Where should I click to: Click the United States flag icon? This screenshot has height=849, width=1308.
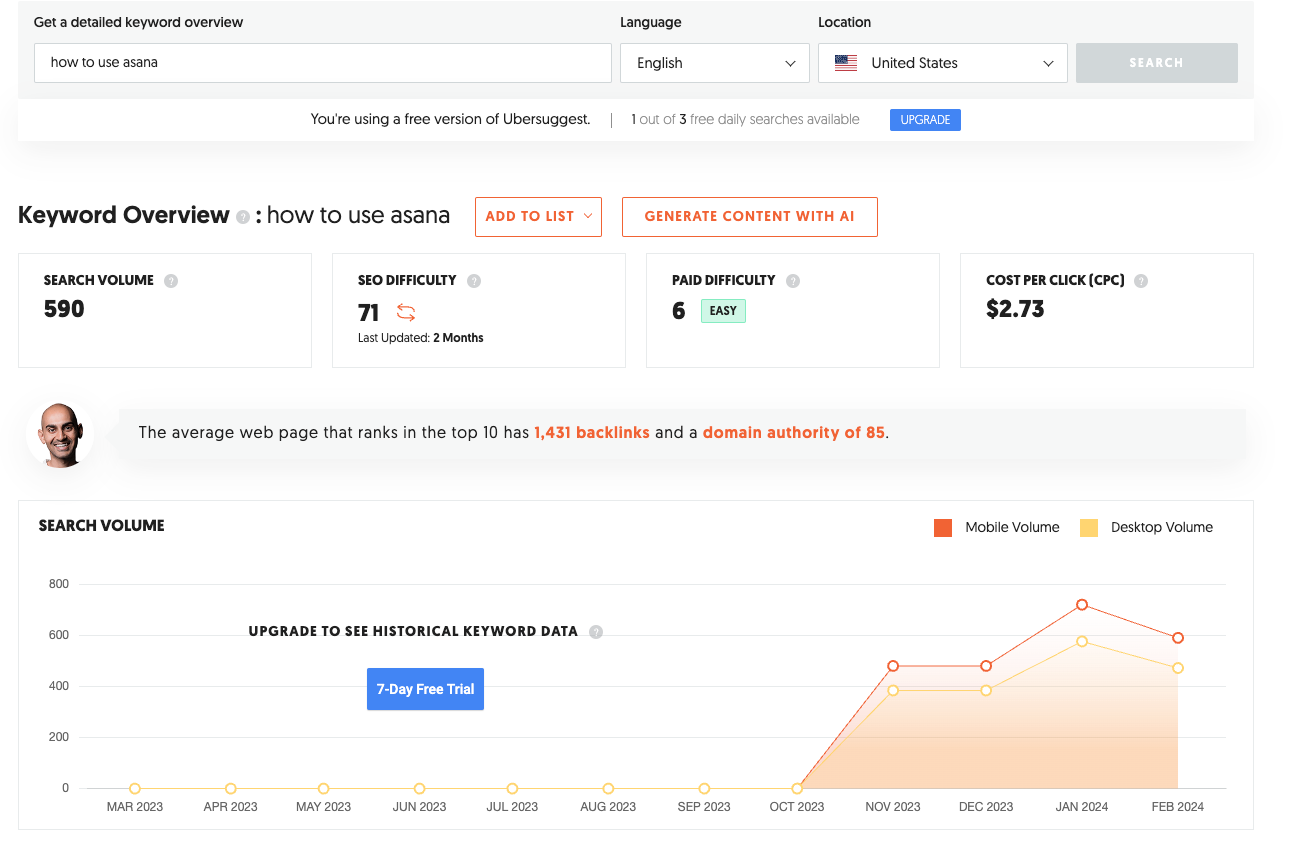click(846, 63)
